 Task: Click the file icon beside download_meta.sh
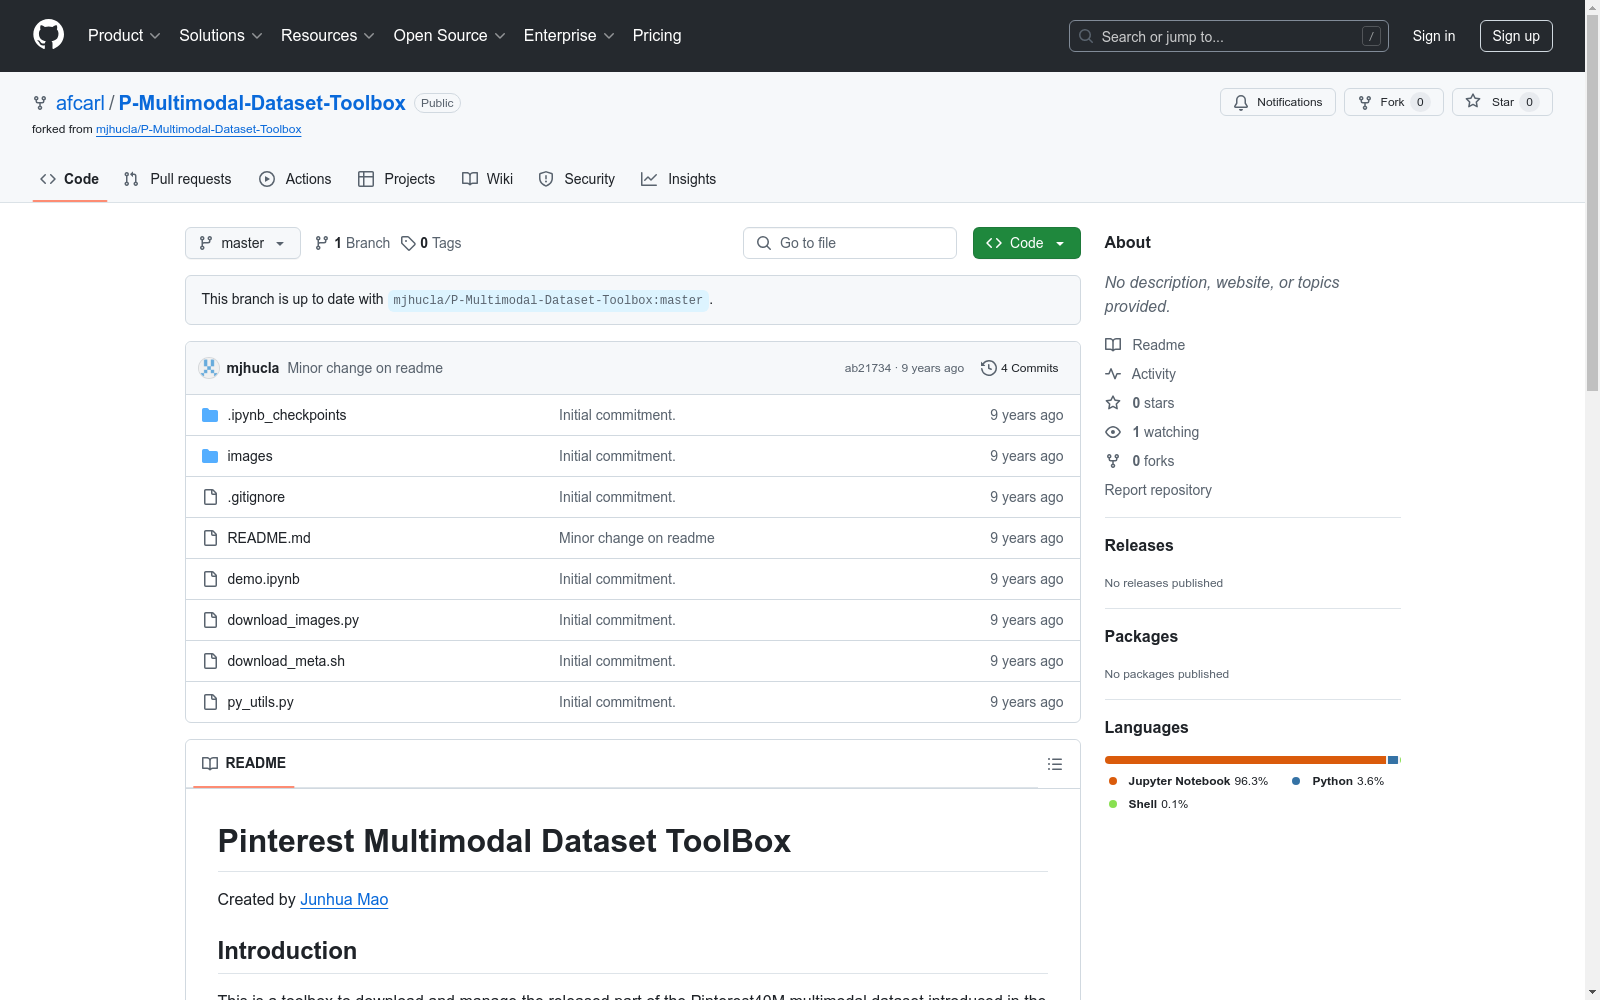click(x=210, y=661)
